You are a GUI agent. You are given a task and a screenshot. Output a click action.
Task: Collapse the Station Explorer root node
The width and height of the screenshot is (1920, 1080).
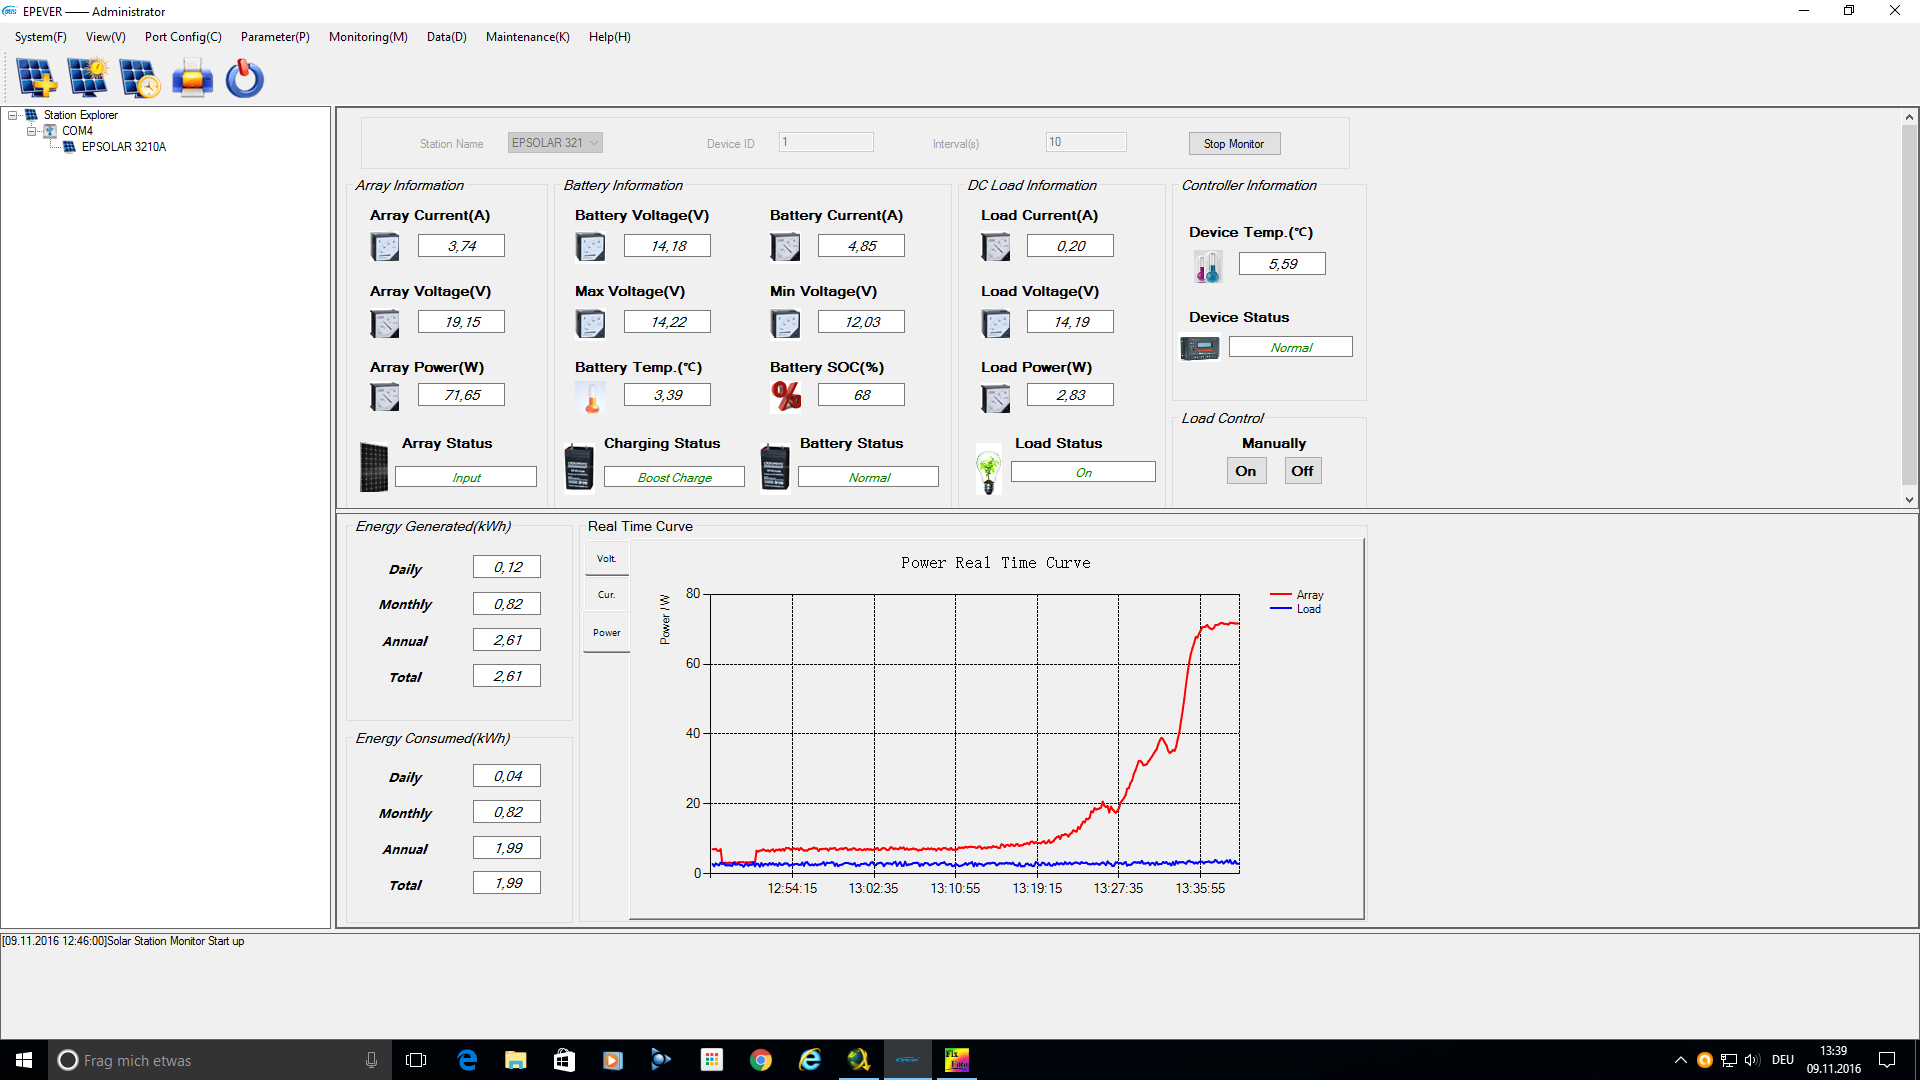coord(13,115)
